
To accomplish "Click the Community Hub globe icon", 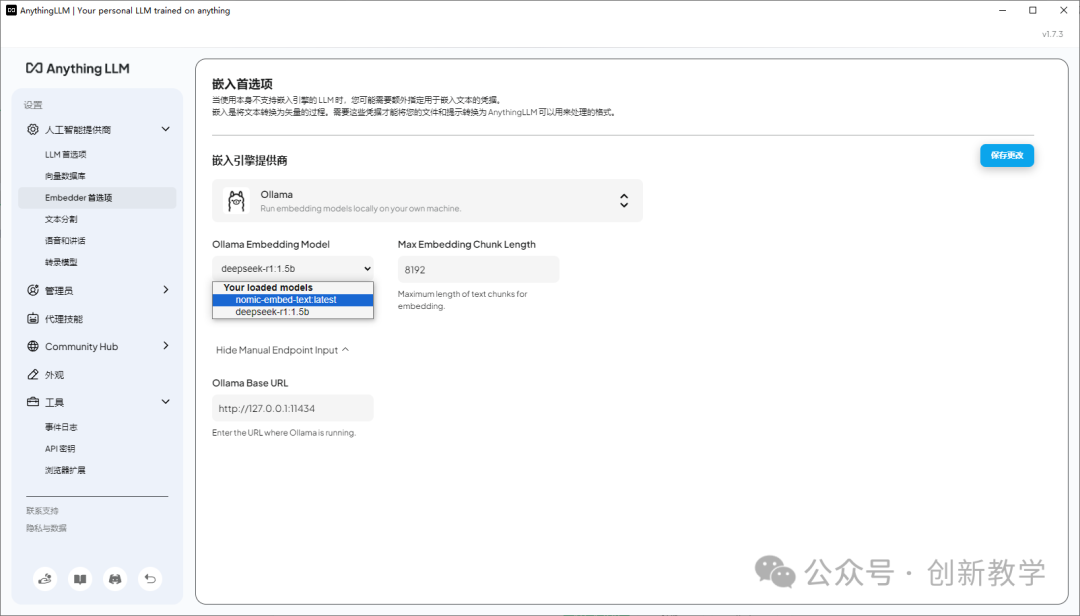I will (x=32, y=346).
